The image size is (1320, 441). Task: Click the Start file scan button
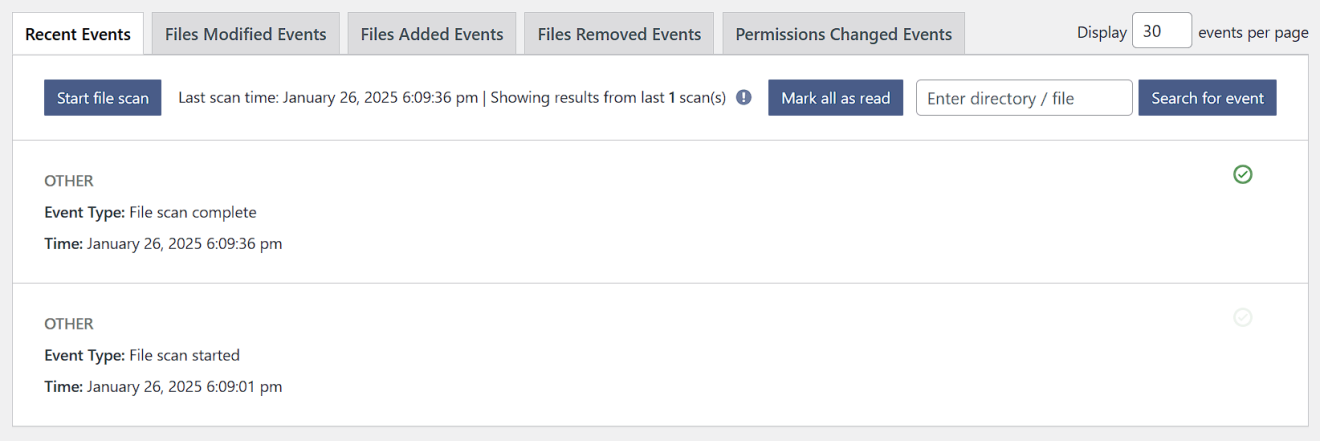tap(103, 98)
